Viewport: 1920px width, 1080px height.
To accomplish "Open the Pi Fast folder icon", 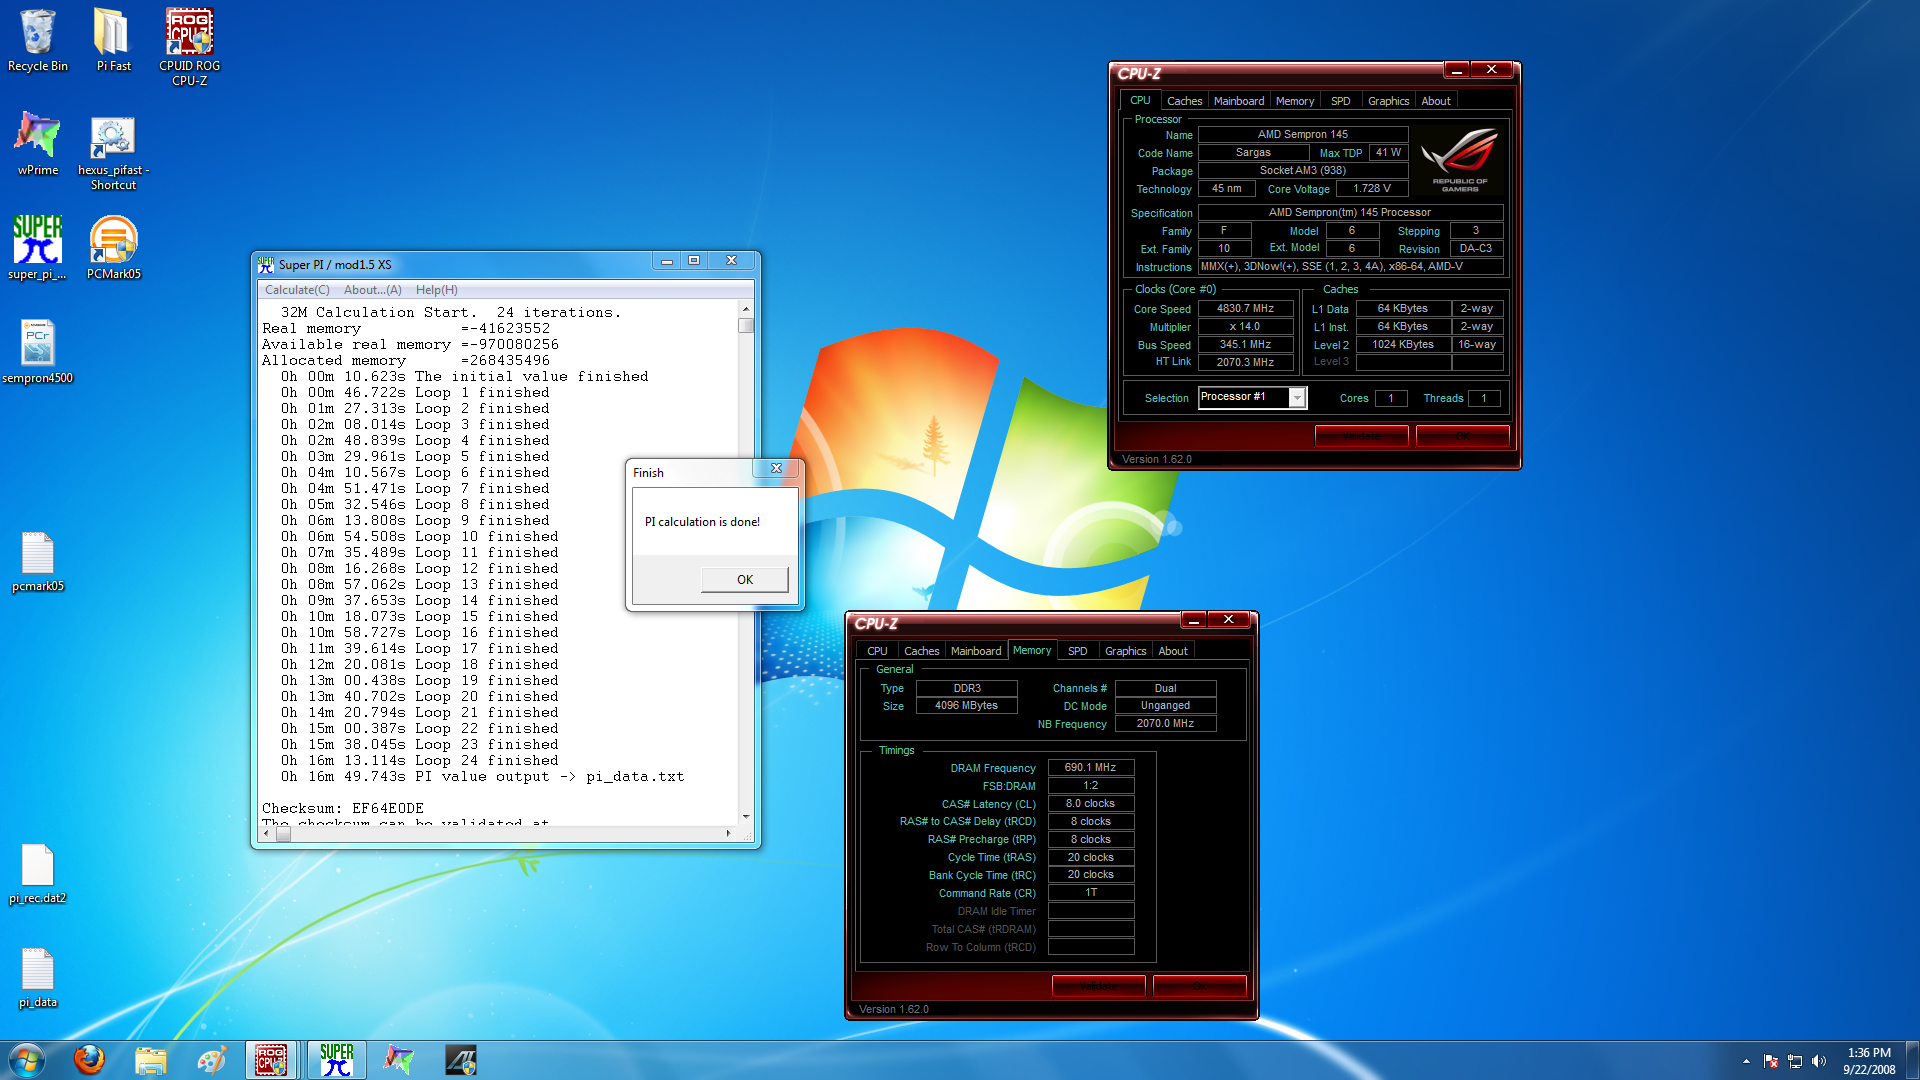I will tap(113, 40).
